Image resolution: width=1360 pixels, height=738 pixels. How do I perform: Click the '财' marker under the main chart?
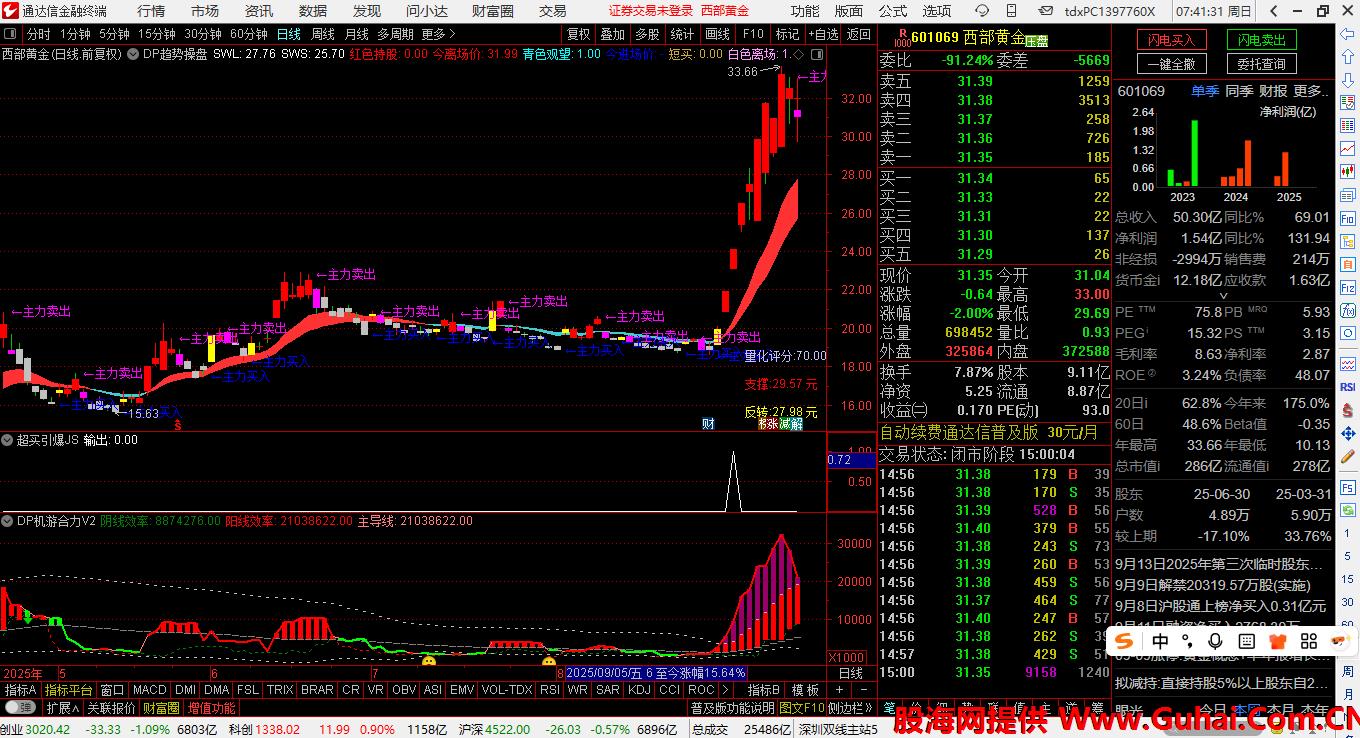tap(708, 424)
